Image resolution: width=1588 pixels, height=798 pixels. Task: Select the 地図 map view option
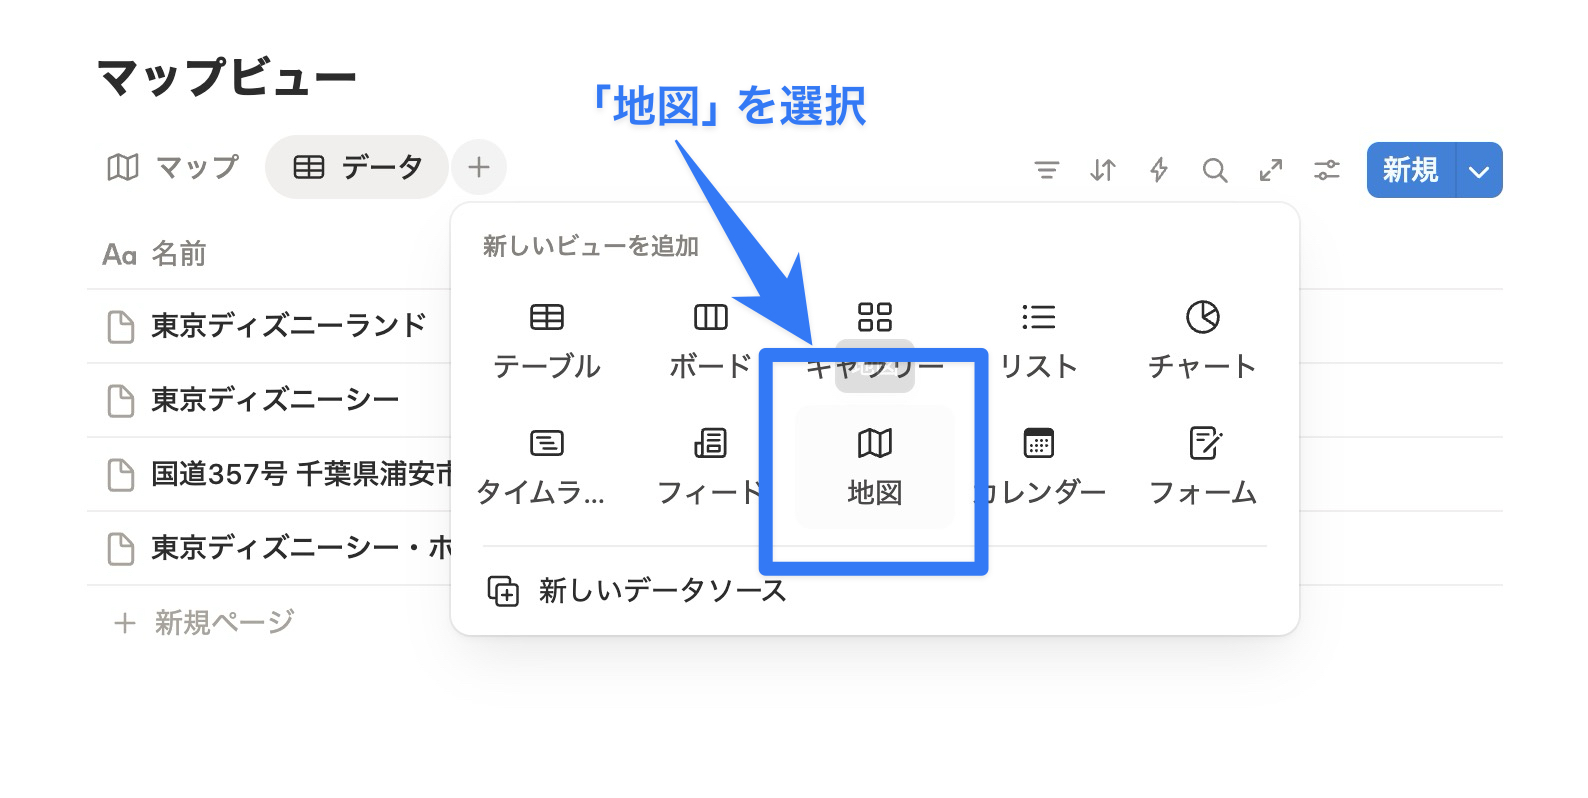point(874,466)
